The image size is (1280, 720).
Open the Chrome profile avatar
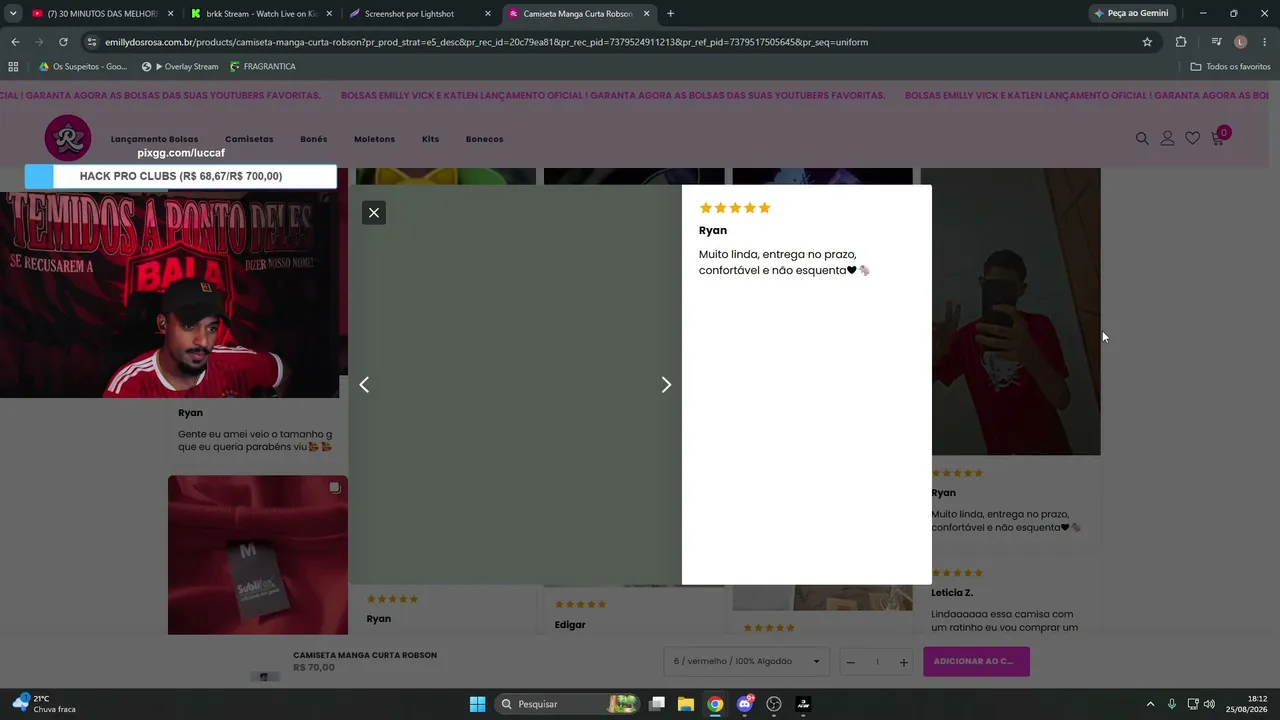click(x=1240, y=42)
